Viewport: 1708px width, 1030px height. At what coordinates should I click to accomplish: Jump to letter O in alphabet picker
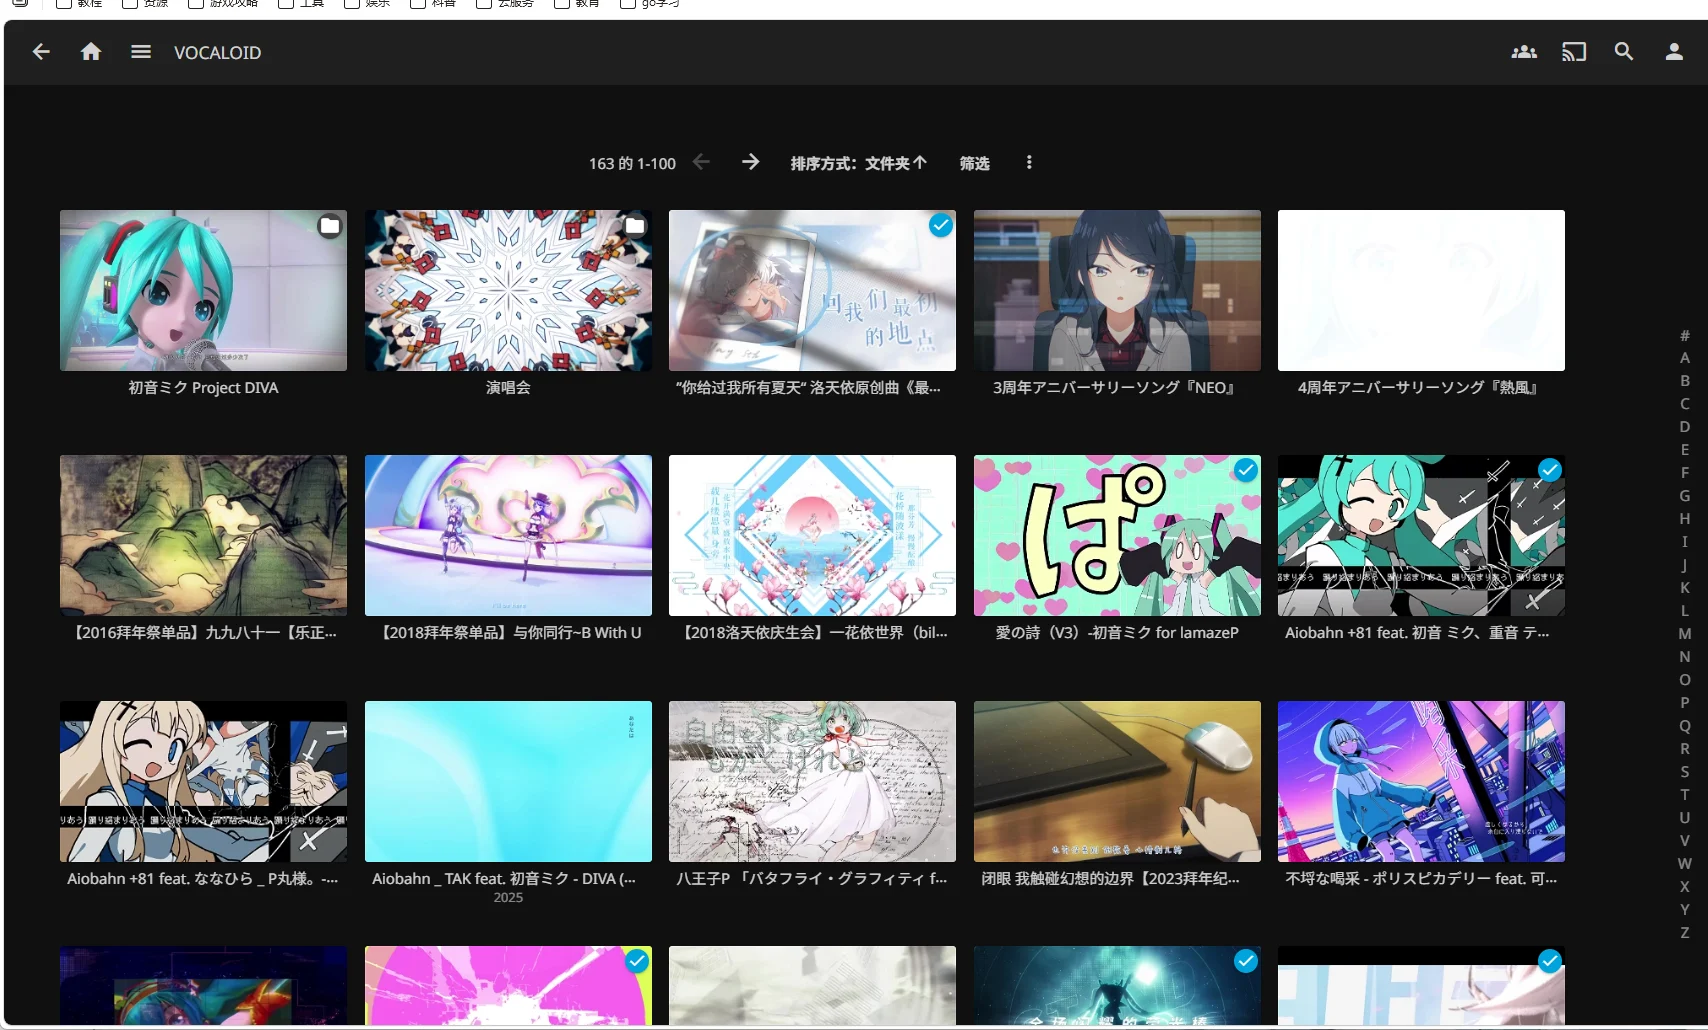tap(1685, 680)
